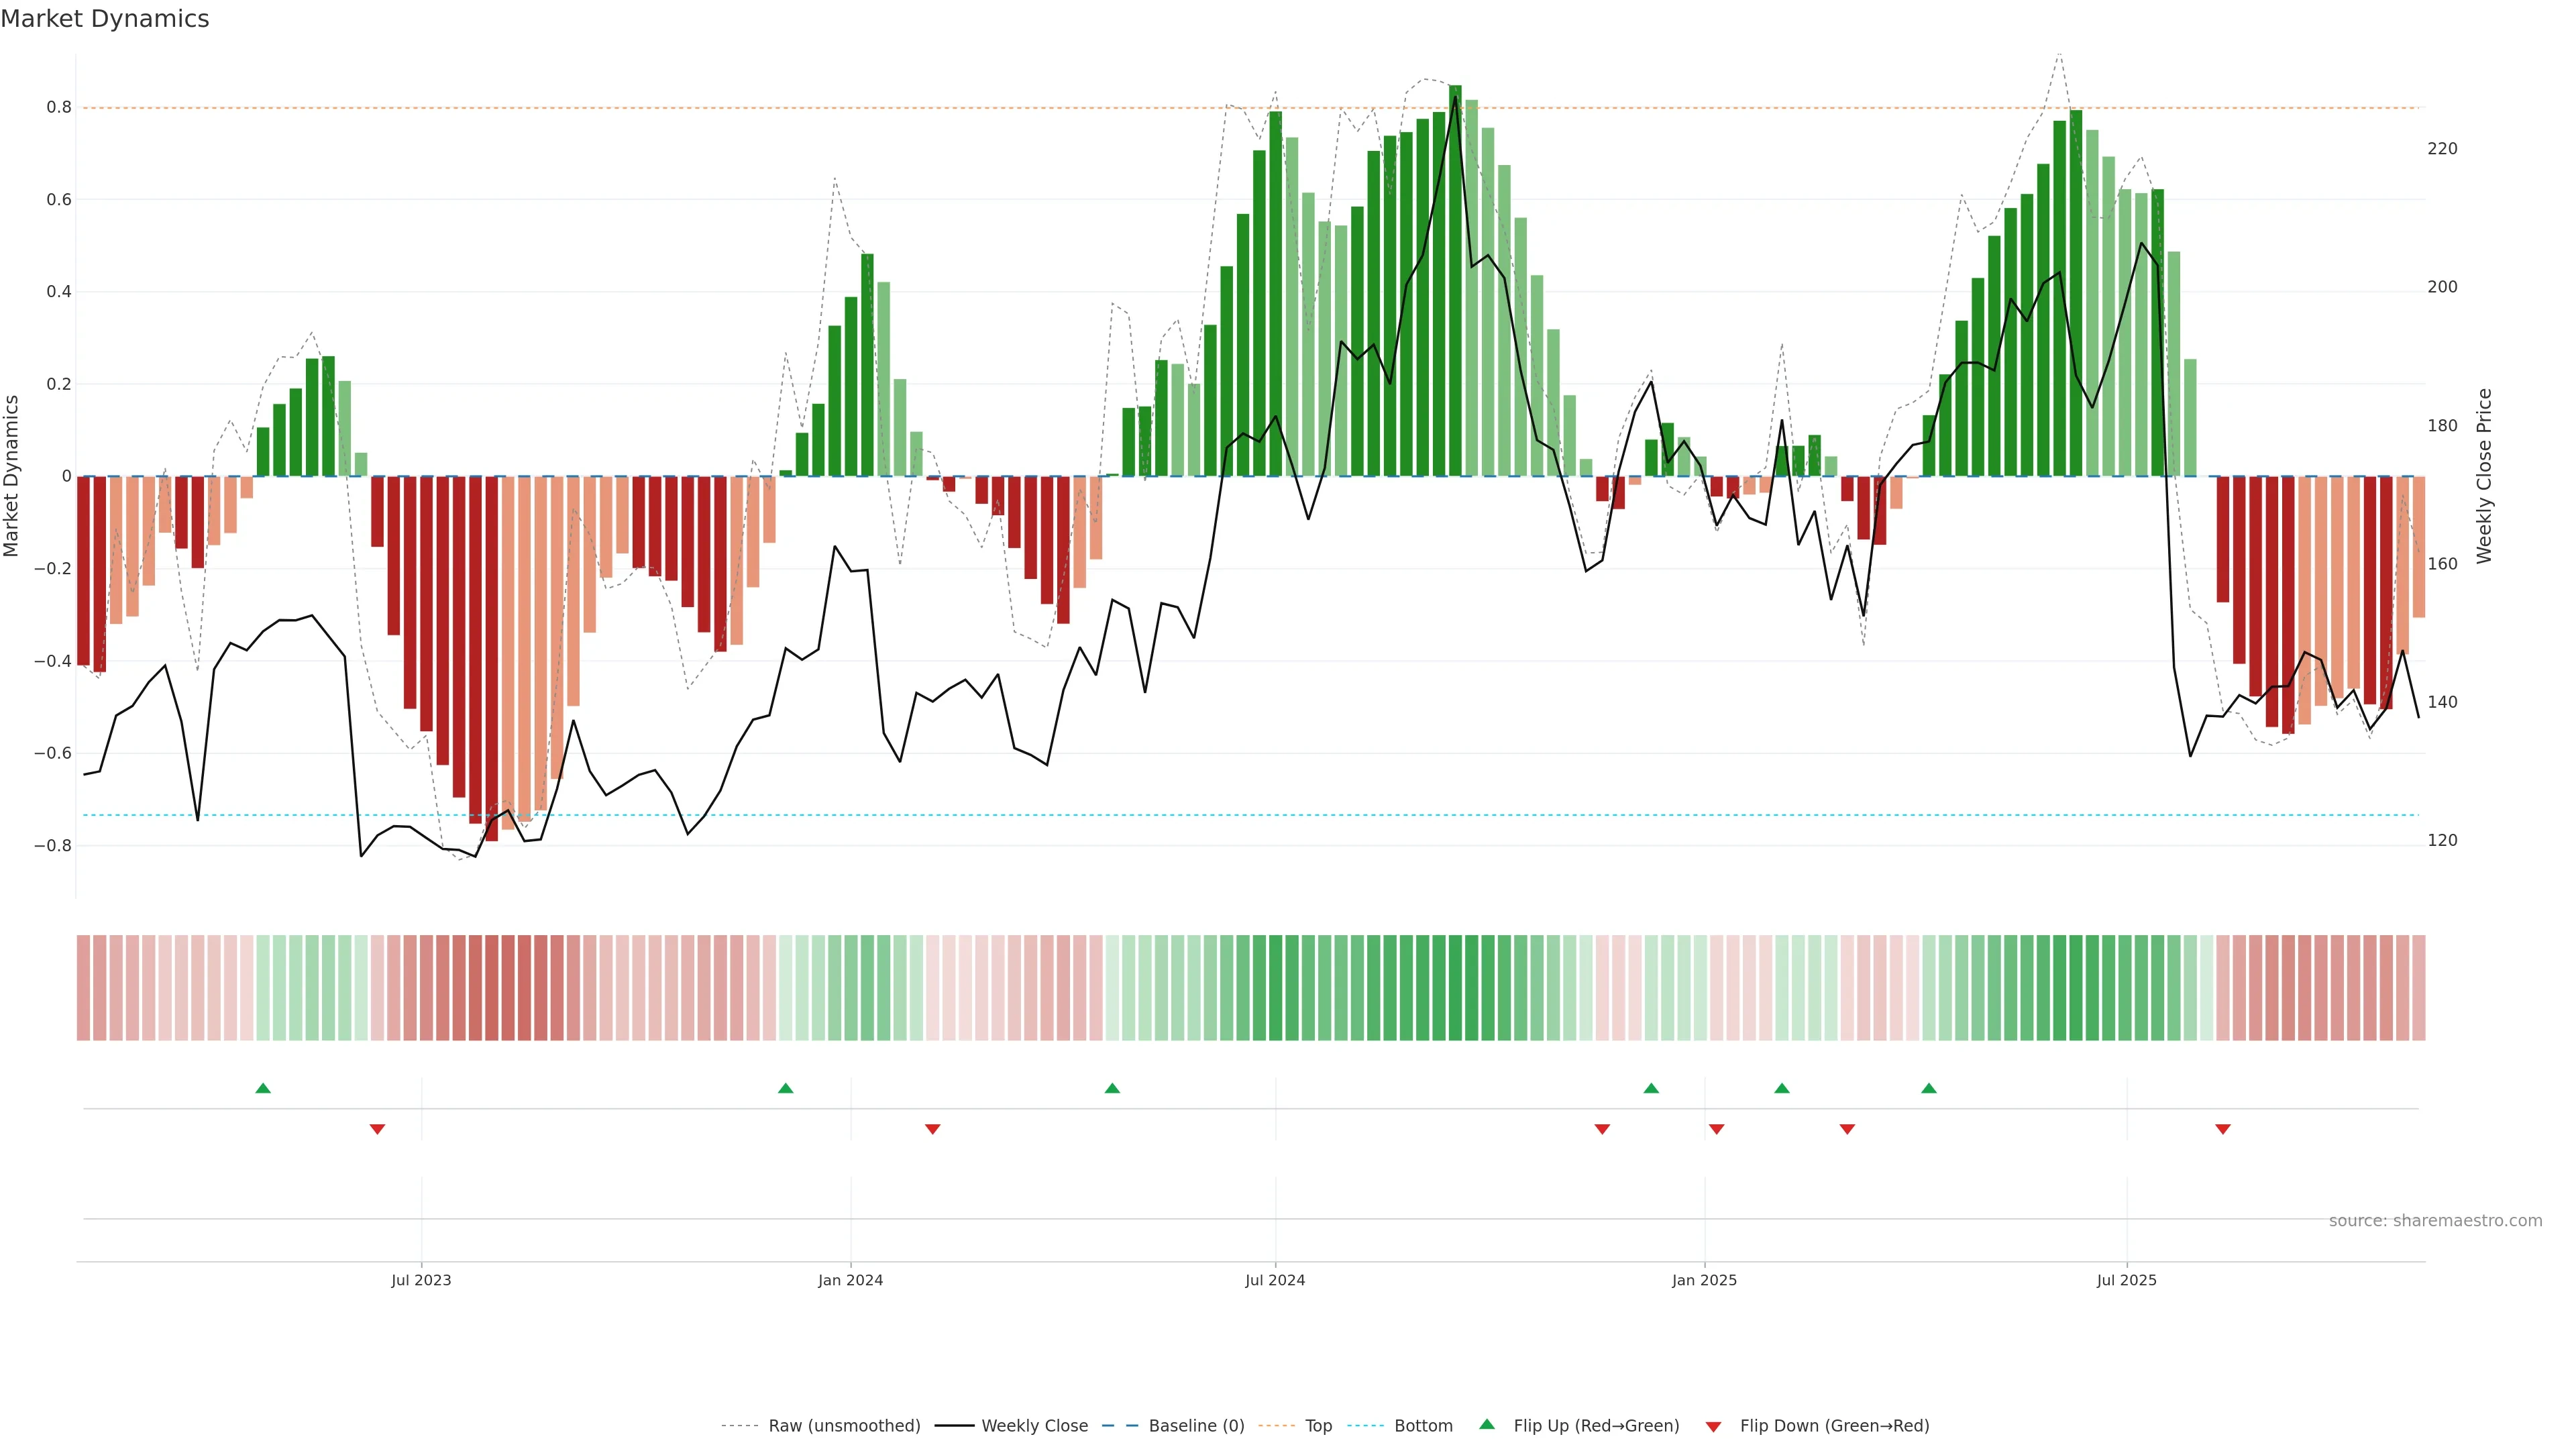The image size is (2576, 1449).
Task: Toggle the Raw (unsmoothed) legend entry
Action: click(843, 1426)
